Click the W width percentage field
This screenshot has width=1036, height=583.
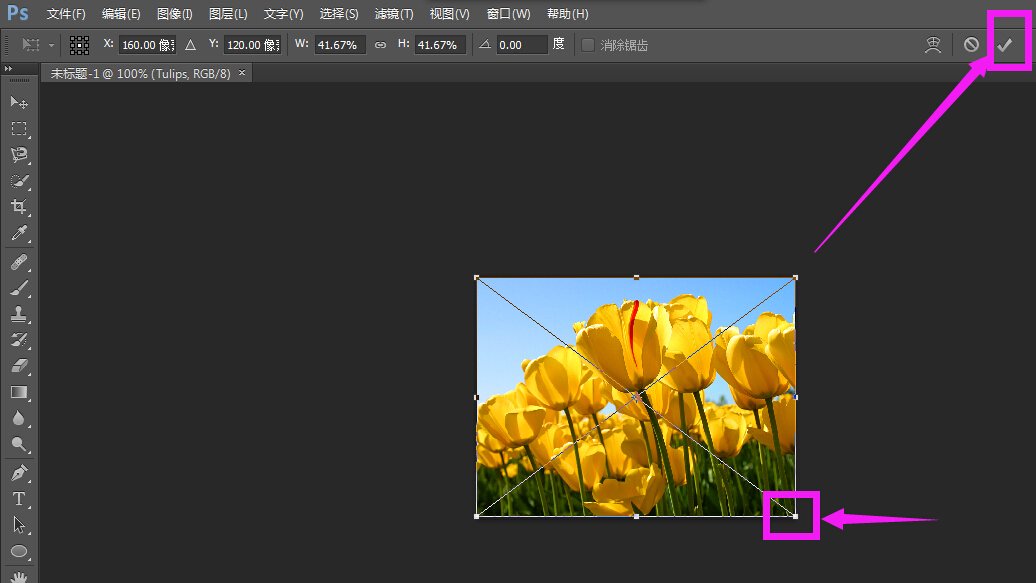coord(340,45)
